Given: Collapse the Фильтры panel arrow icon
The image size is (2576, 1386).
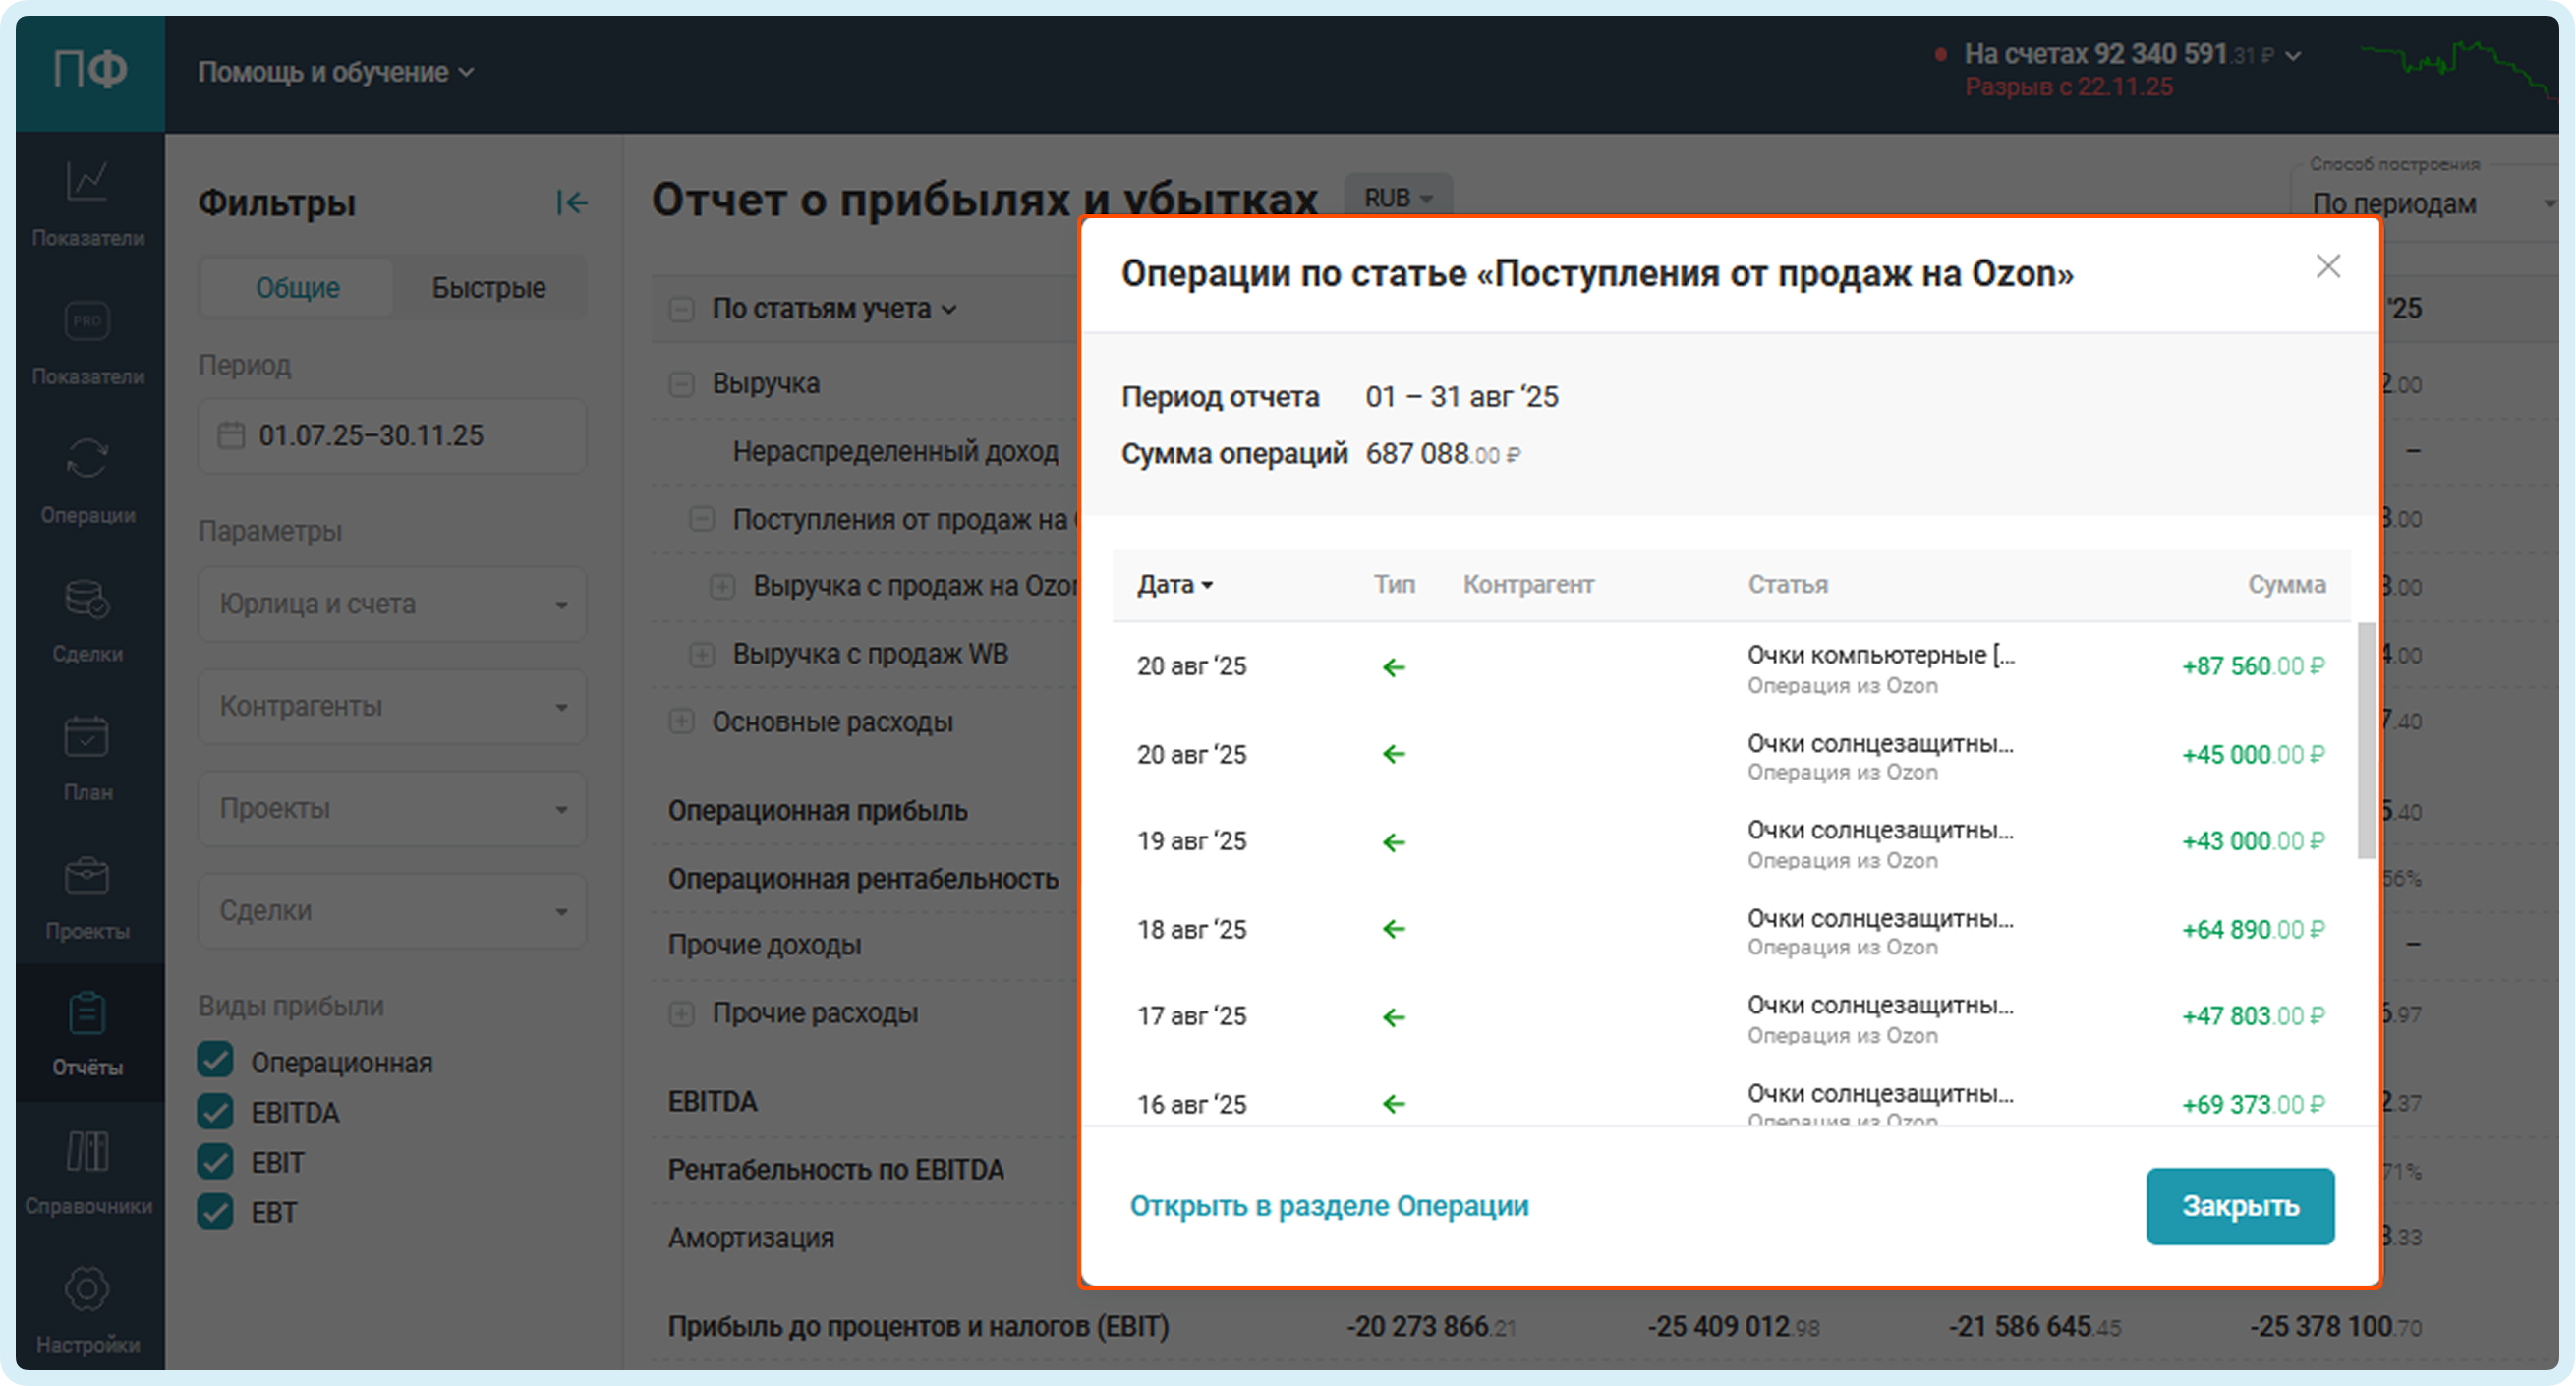Looking at the screenshot, I should 572,203.
